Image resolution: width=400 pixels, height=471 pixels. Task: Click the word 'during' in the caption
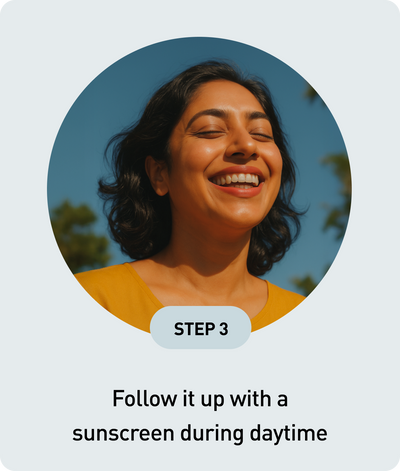[212, 433]
